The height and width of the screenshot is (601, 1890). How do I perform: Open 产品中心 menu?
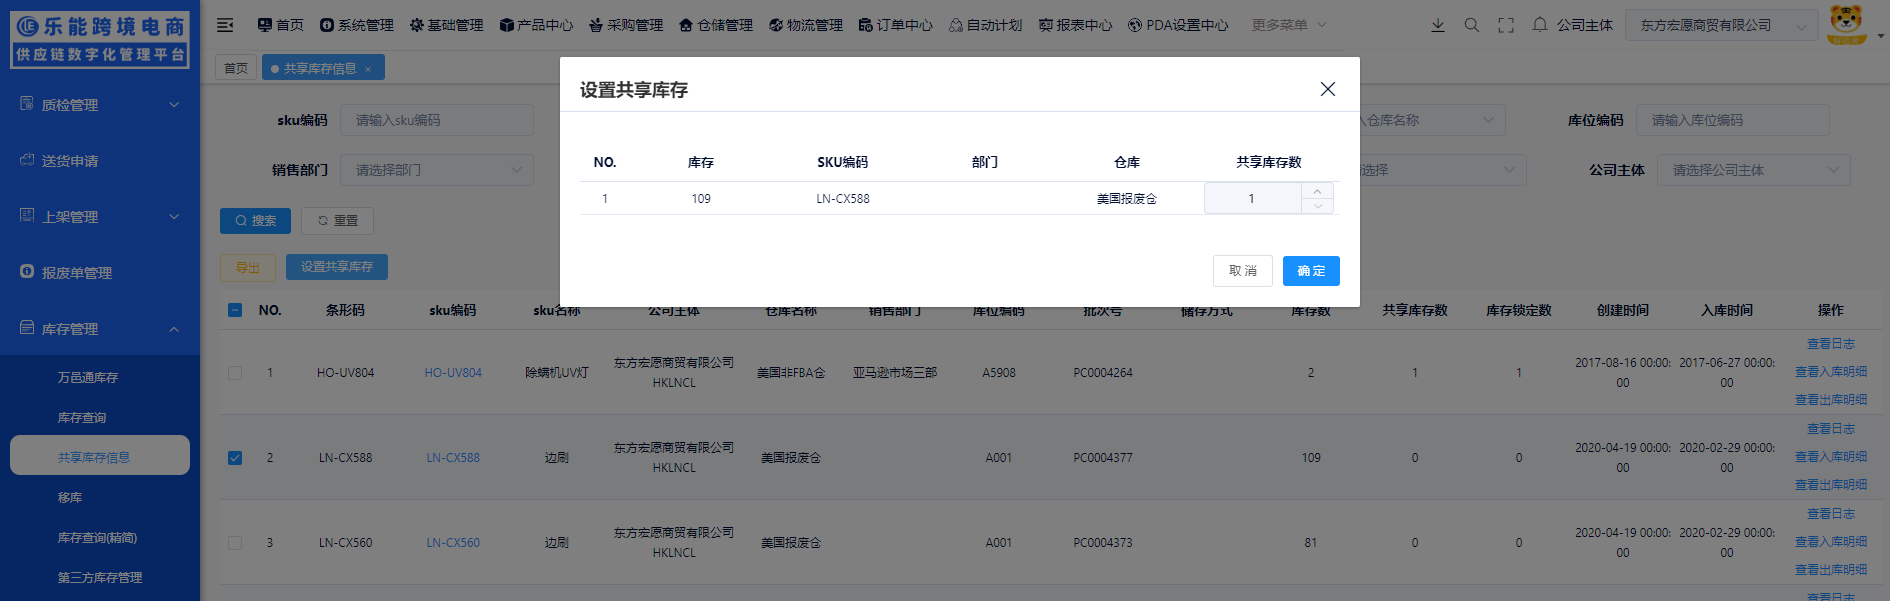pyautogui.click(x=536, y=25)
